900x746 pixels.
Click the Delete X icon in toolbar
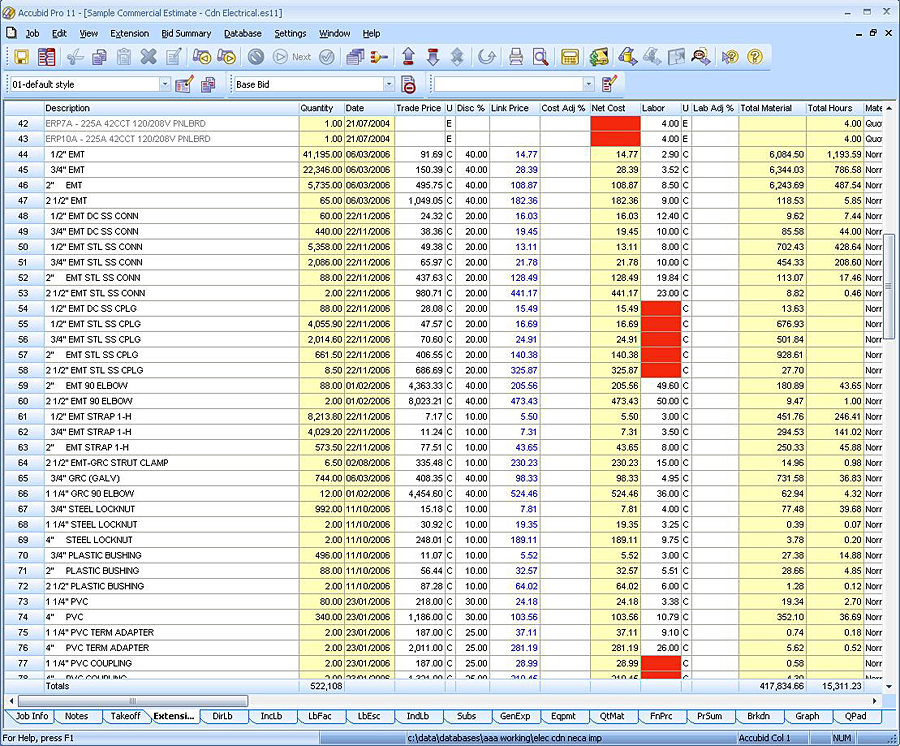[x=148, y=57]
